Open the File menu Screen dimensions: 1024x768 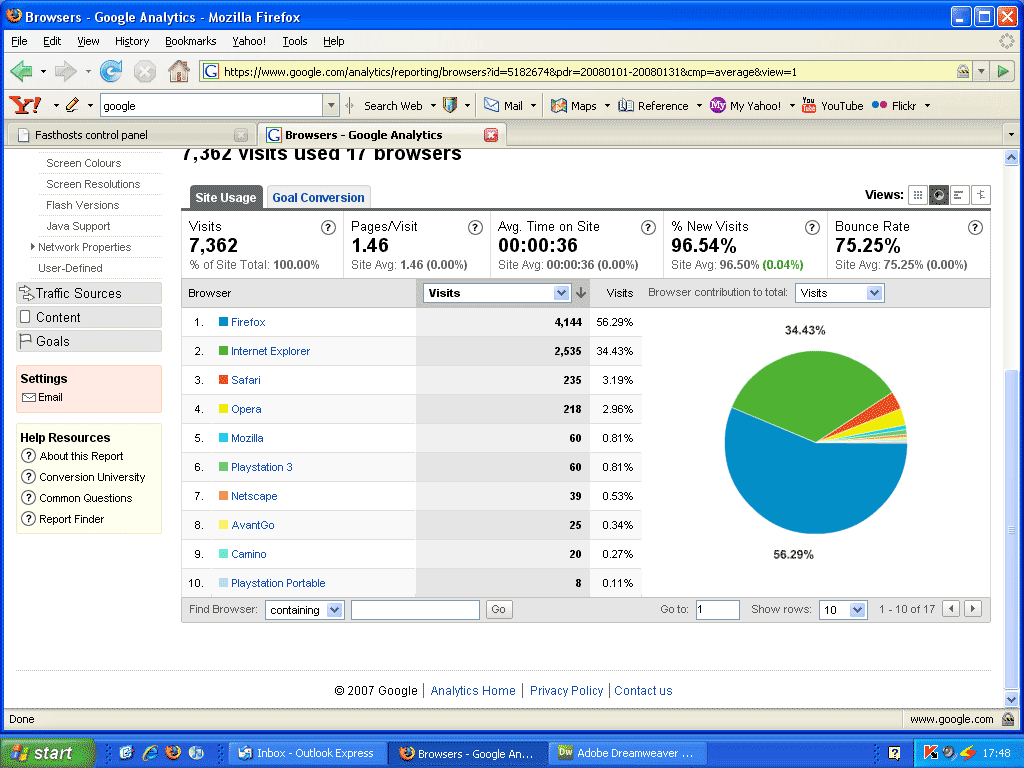tap(20, 41)
